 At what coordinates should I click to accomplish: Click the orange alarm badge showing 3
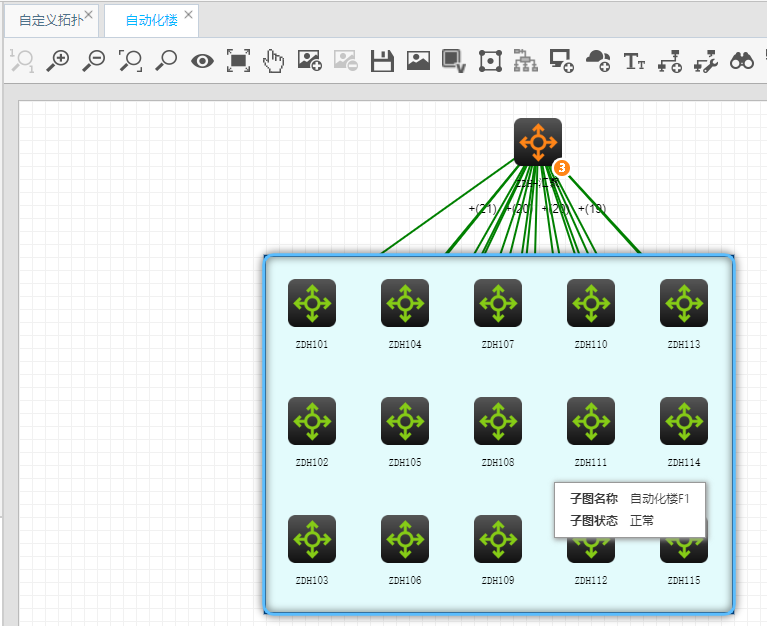(562, 168)
